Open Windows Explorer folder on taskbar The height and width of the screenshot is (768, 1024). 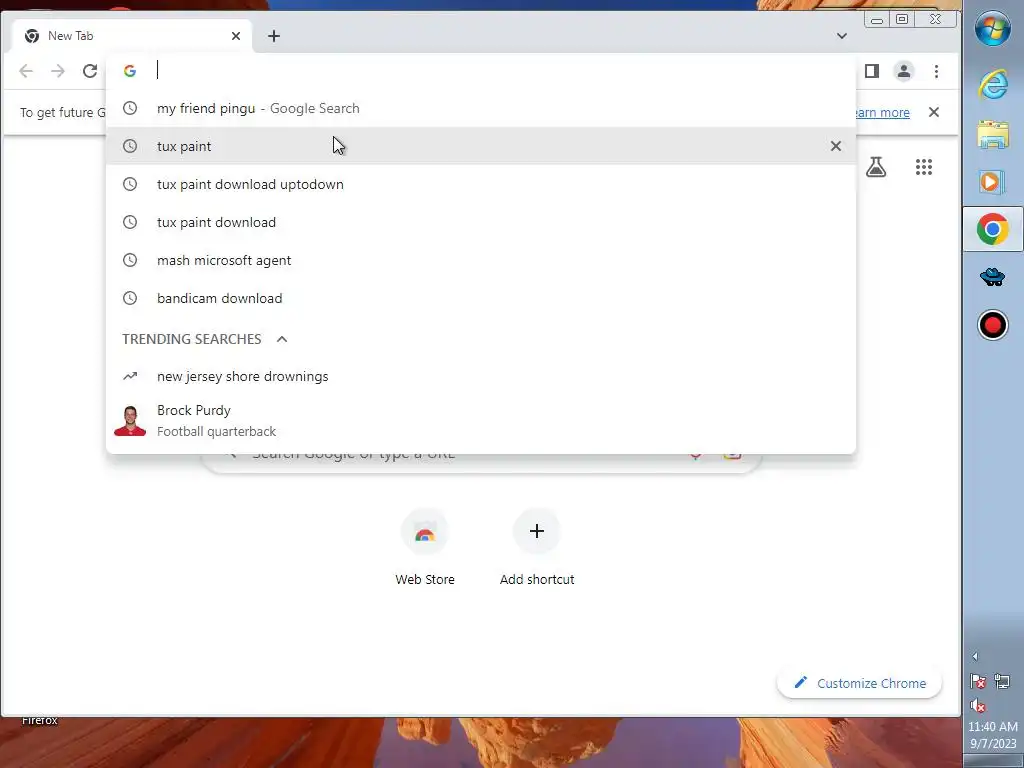[x=993, y=135]
